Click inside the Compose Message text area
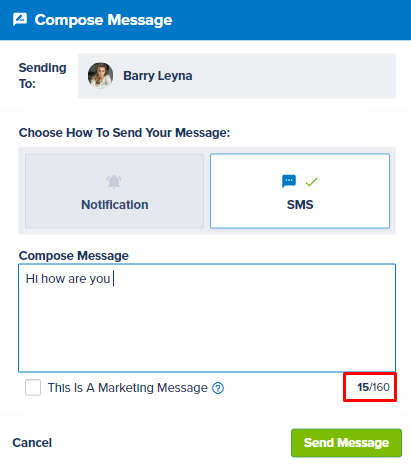 coord(207,318)
